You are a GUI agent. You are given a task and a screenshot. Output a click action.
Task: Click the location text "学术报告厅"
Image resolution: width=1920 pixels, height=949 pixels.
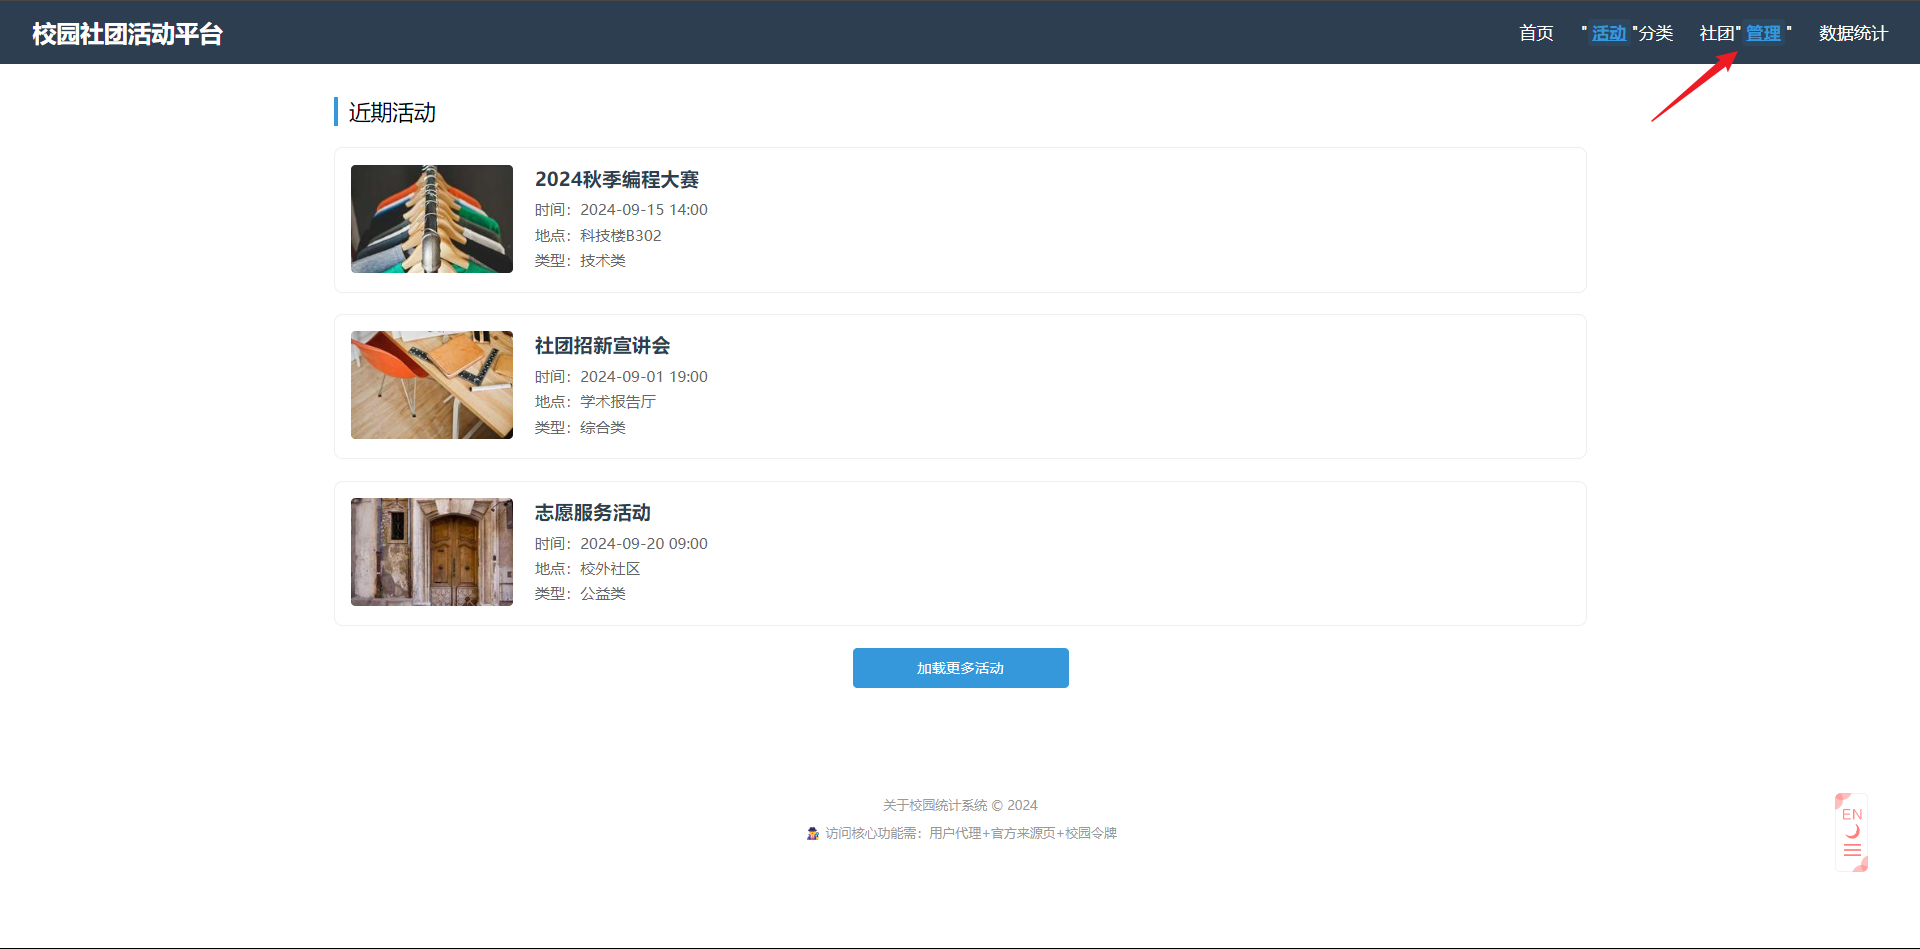[x=618, y=402]
